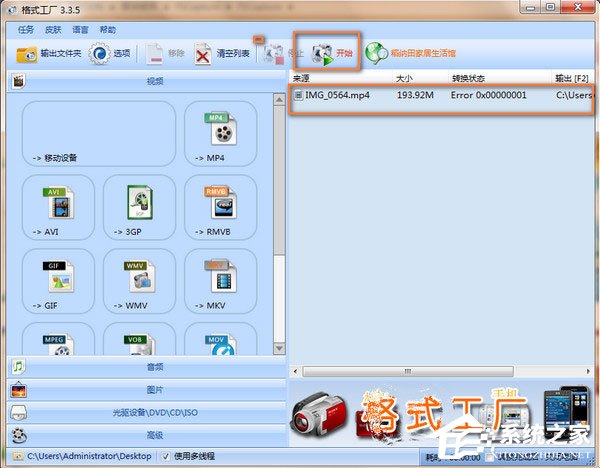This screenshot has height=468, width=600.
Task: Select the -> AVI conversion icon
Action: pos(58,207)
